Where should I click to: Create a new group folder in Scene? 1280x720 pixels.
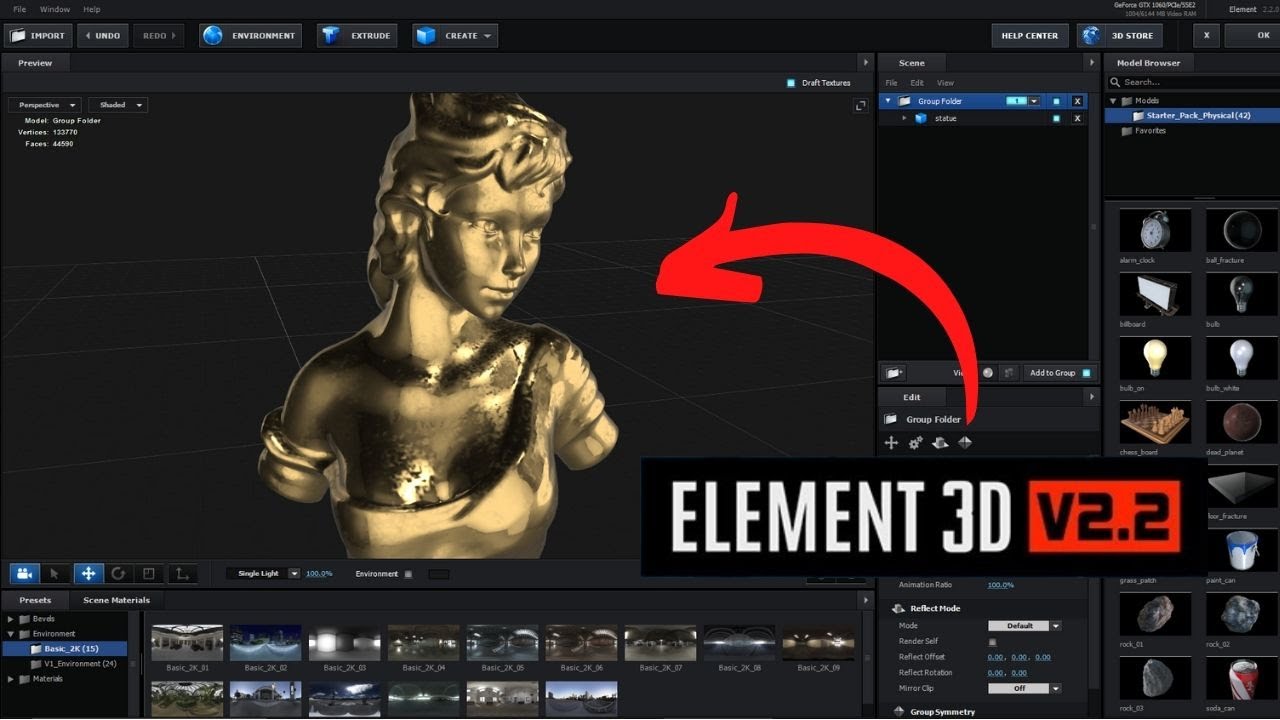coord(894,372)
